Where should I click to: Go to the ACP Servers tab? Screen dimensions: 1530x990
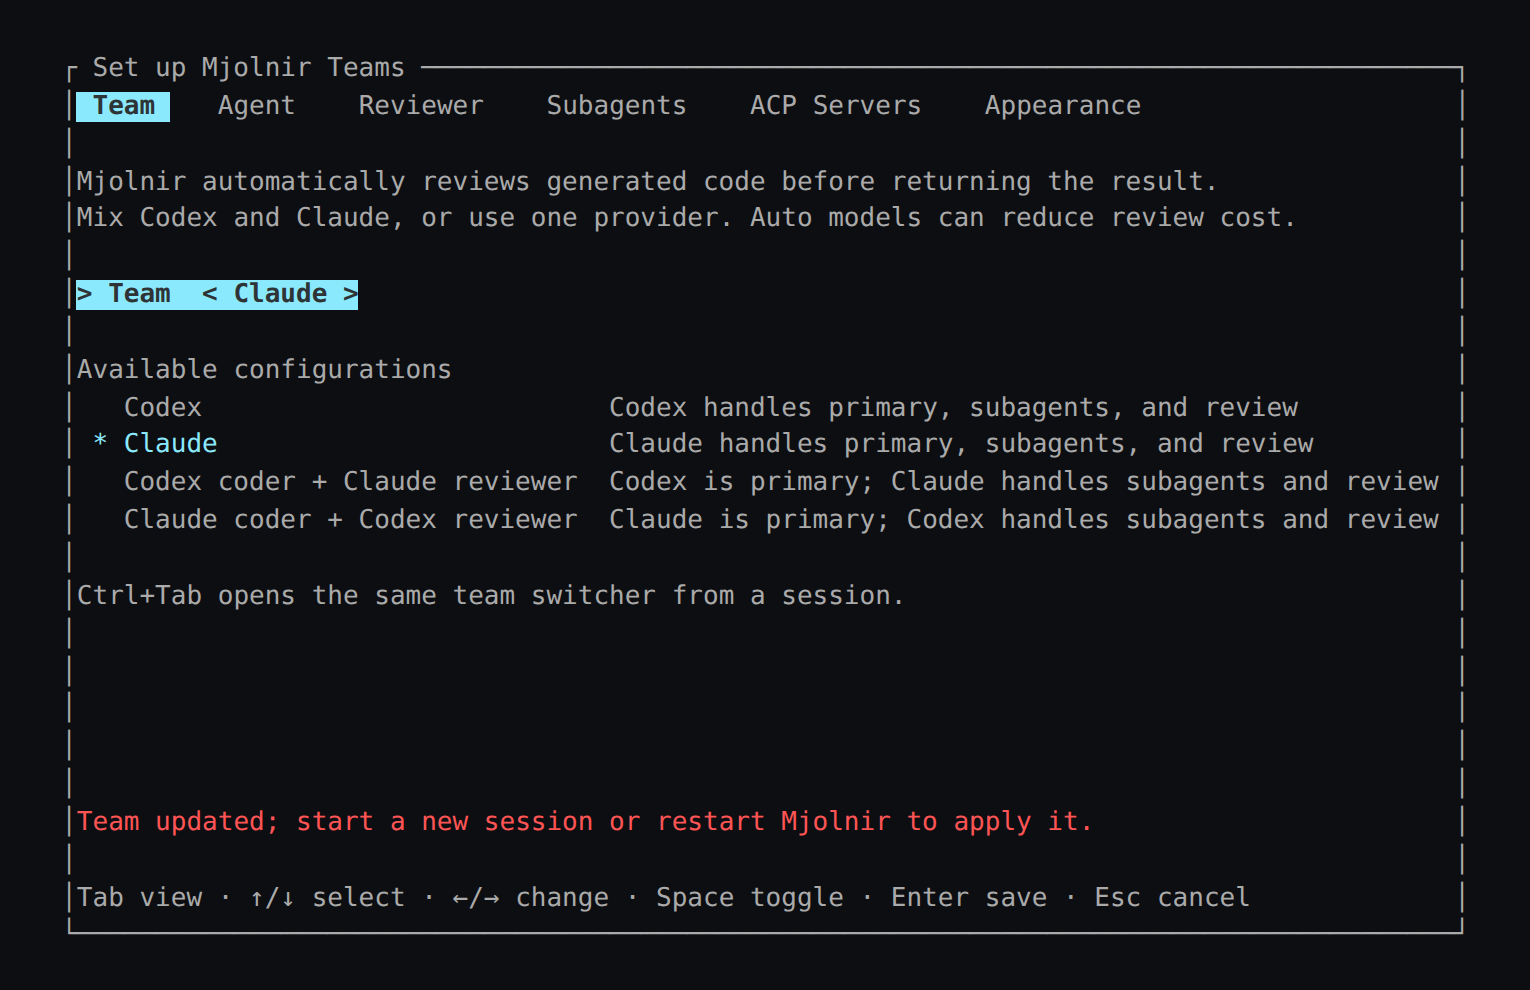(x=835, y=106)
